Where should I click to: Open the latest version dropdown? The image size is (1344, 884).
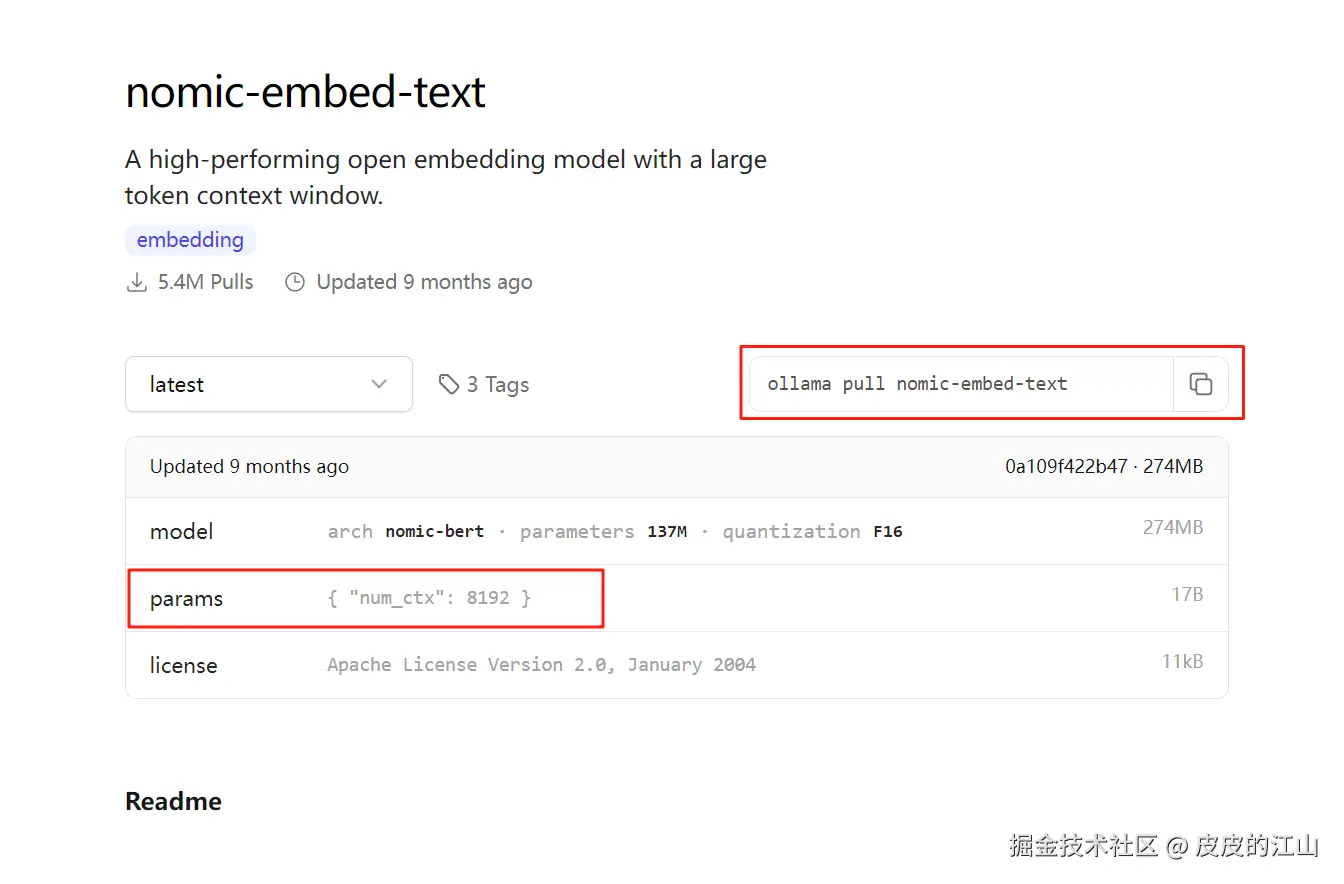[269, 384]
